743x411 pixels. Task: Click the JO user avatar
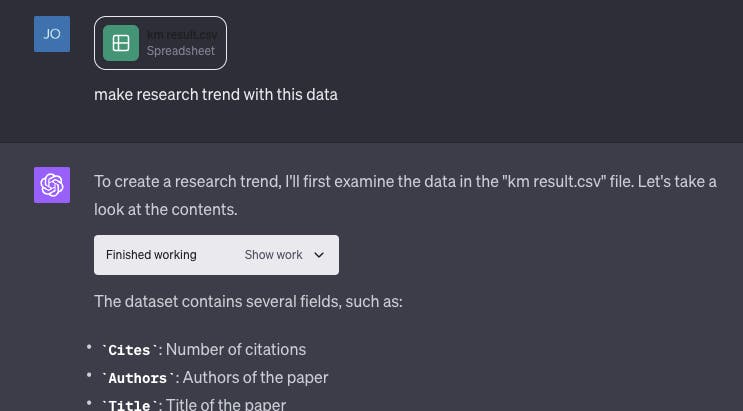point(52,34)
